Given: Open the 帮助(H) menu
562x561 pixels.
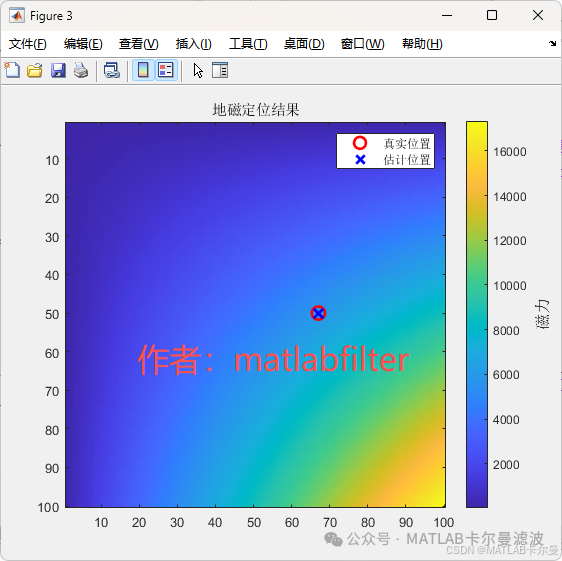Looking at the screenshot, I should [x=422, y=44].
